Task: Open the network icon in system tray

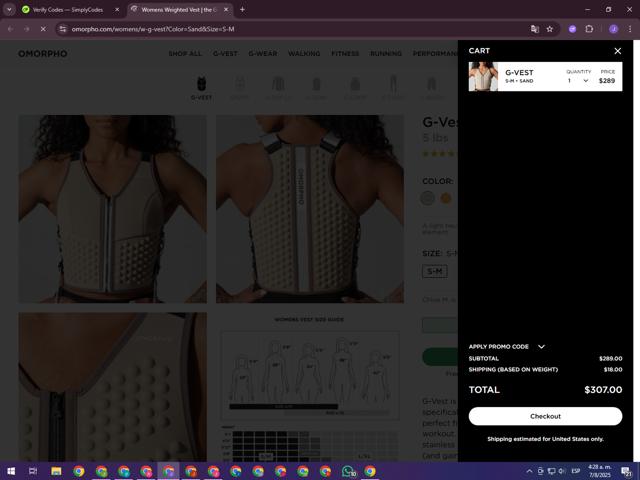Action: point(551,471)
